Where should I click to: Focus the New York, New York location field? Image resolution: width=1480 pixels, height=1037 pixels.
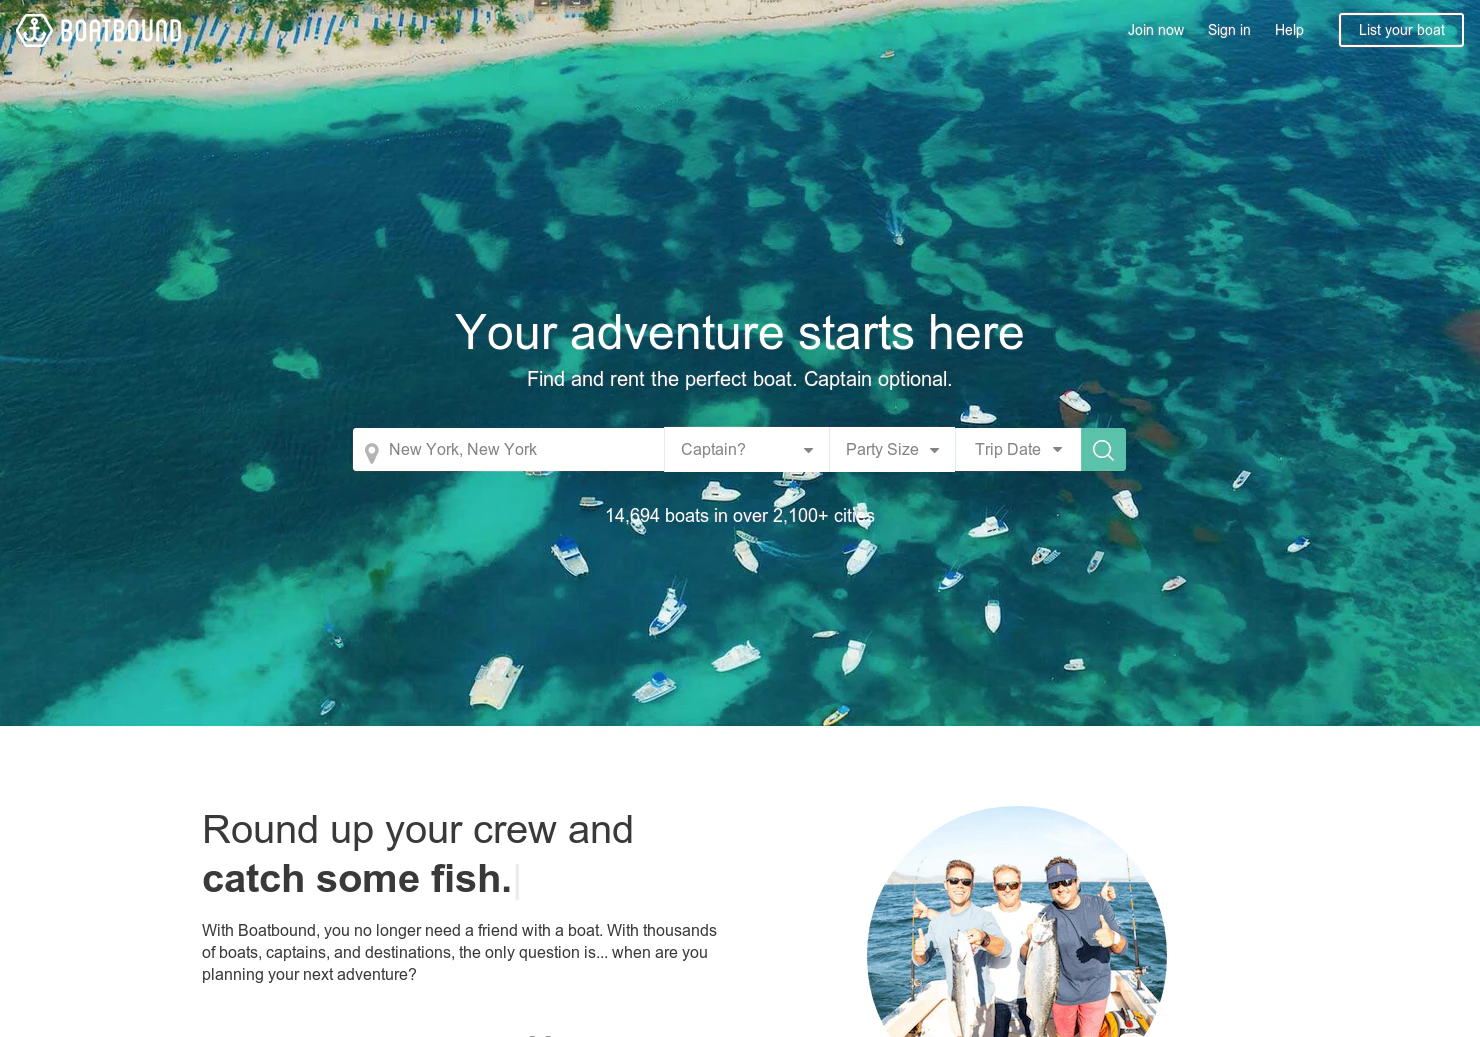509,450
